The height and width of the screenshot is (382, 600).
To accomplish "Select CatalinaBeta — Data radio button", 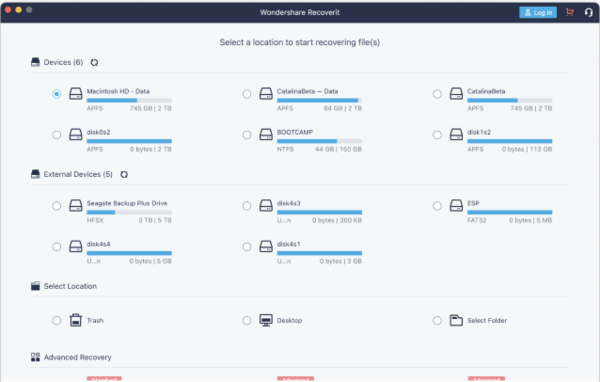I will point(247,94).
